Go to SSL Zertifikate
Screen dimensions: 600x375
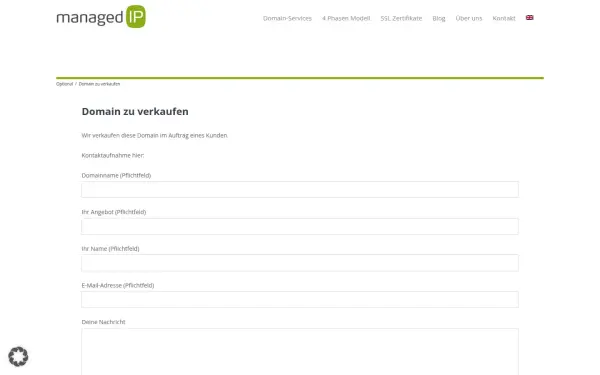401,18
